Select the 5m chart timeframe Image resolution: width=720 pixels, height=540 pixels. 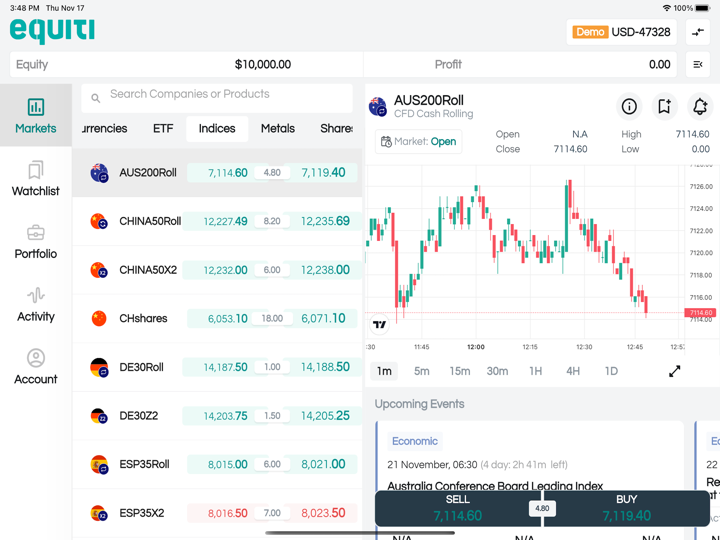click(422, 371)
